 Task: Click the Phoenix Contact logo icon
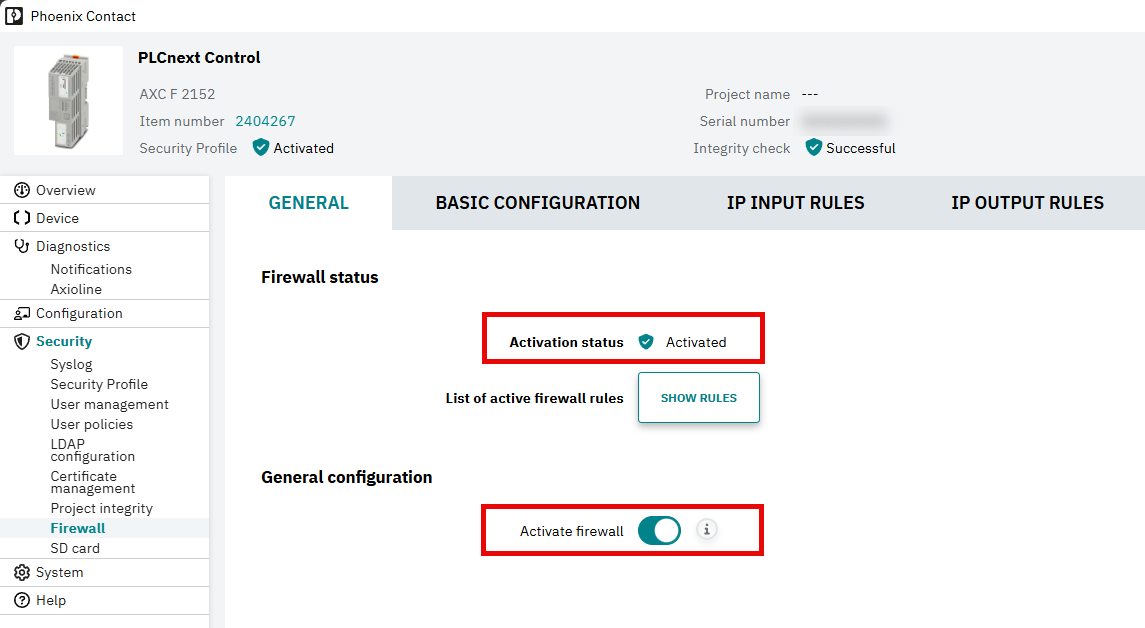click(14, 16)
